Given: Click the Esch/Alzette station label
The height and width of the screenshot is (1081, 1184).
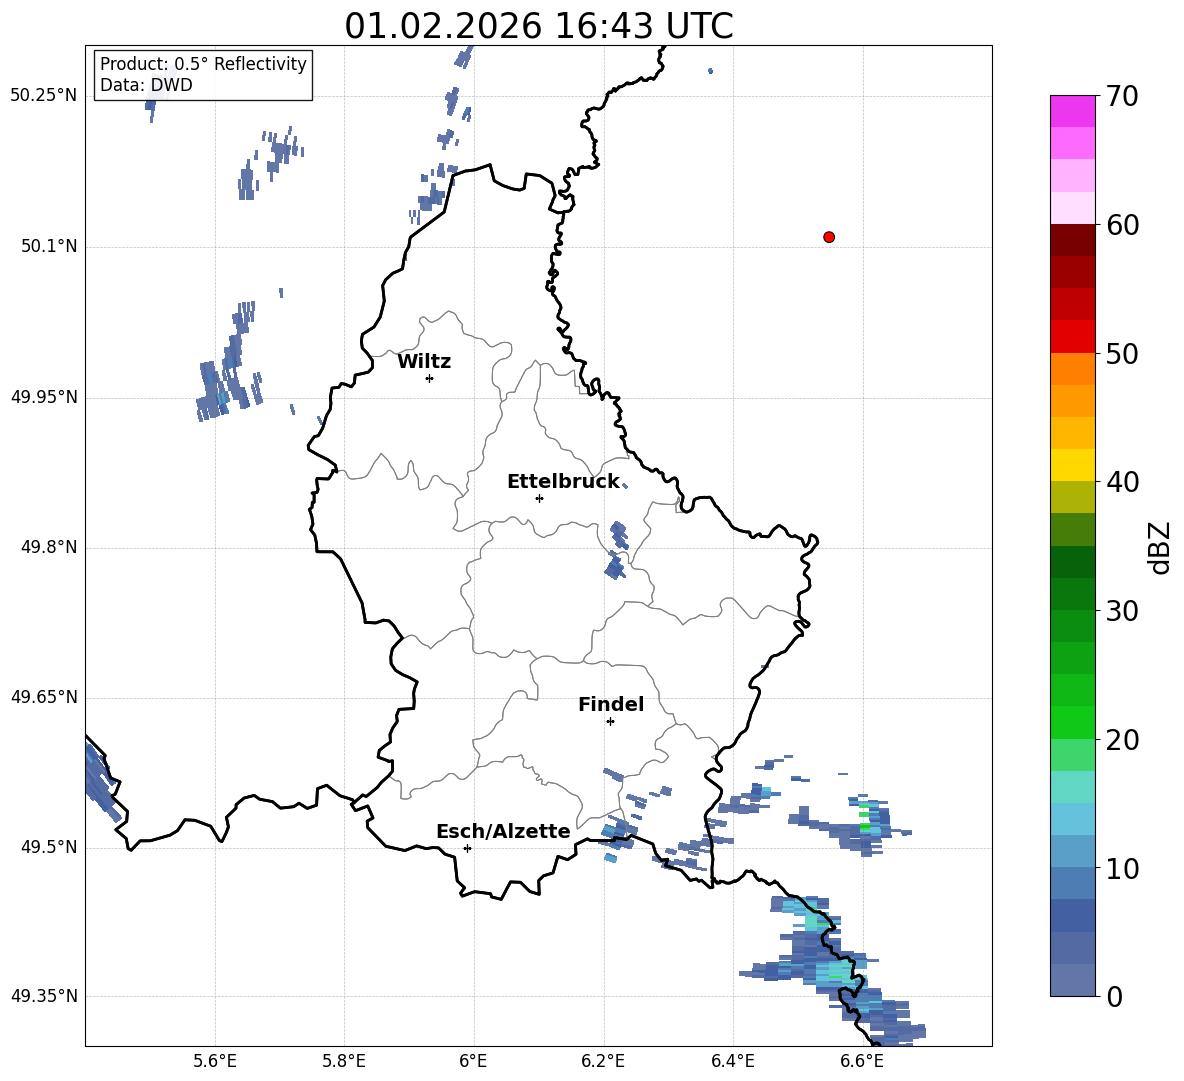Looking at the screenshot, I should (503, 831).
